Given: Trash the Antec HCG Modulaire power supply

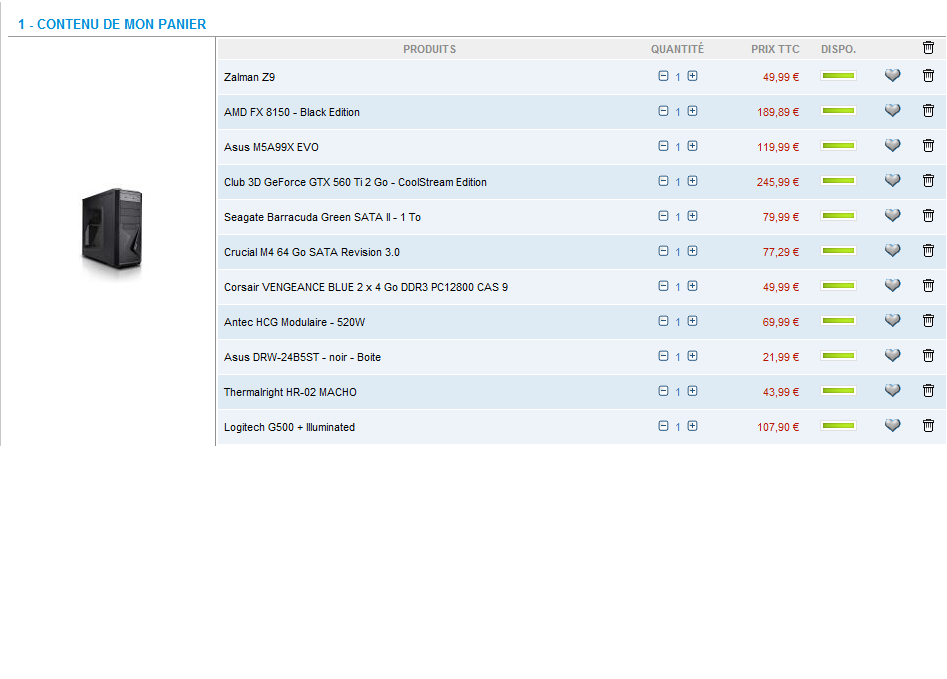Looking at the screenshot, I should pos(928,321).
